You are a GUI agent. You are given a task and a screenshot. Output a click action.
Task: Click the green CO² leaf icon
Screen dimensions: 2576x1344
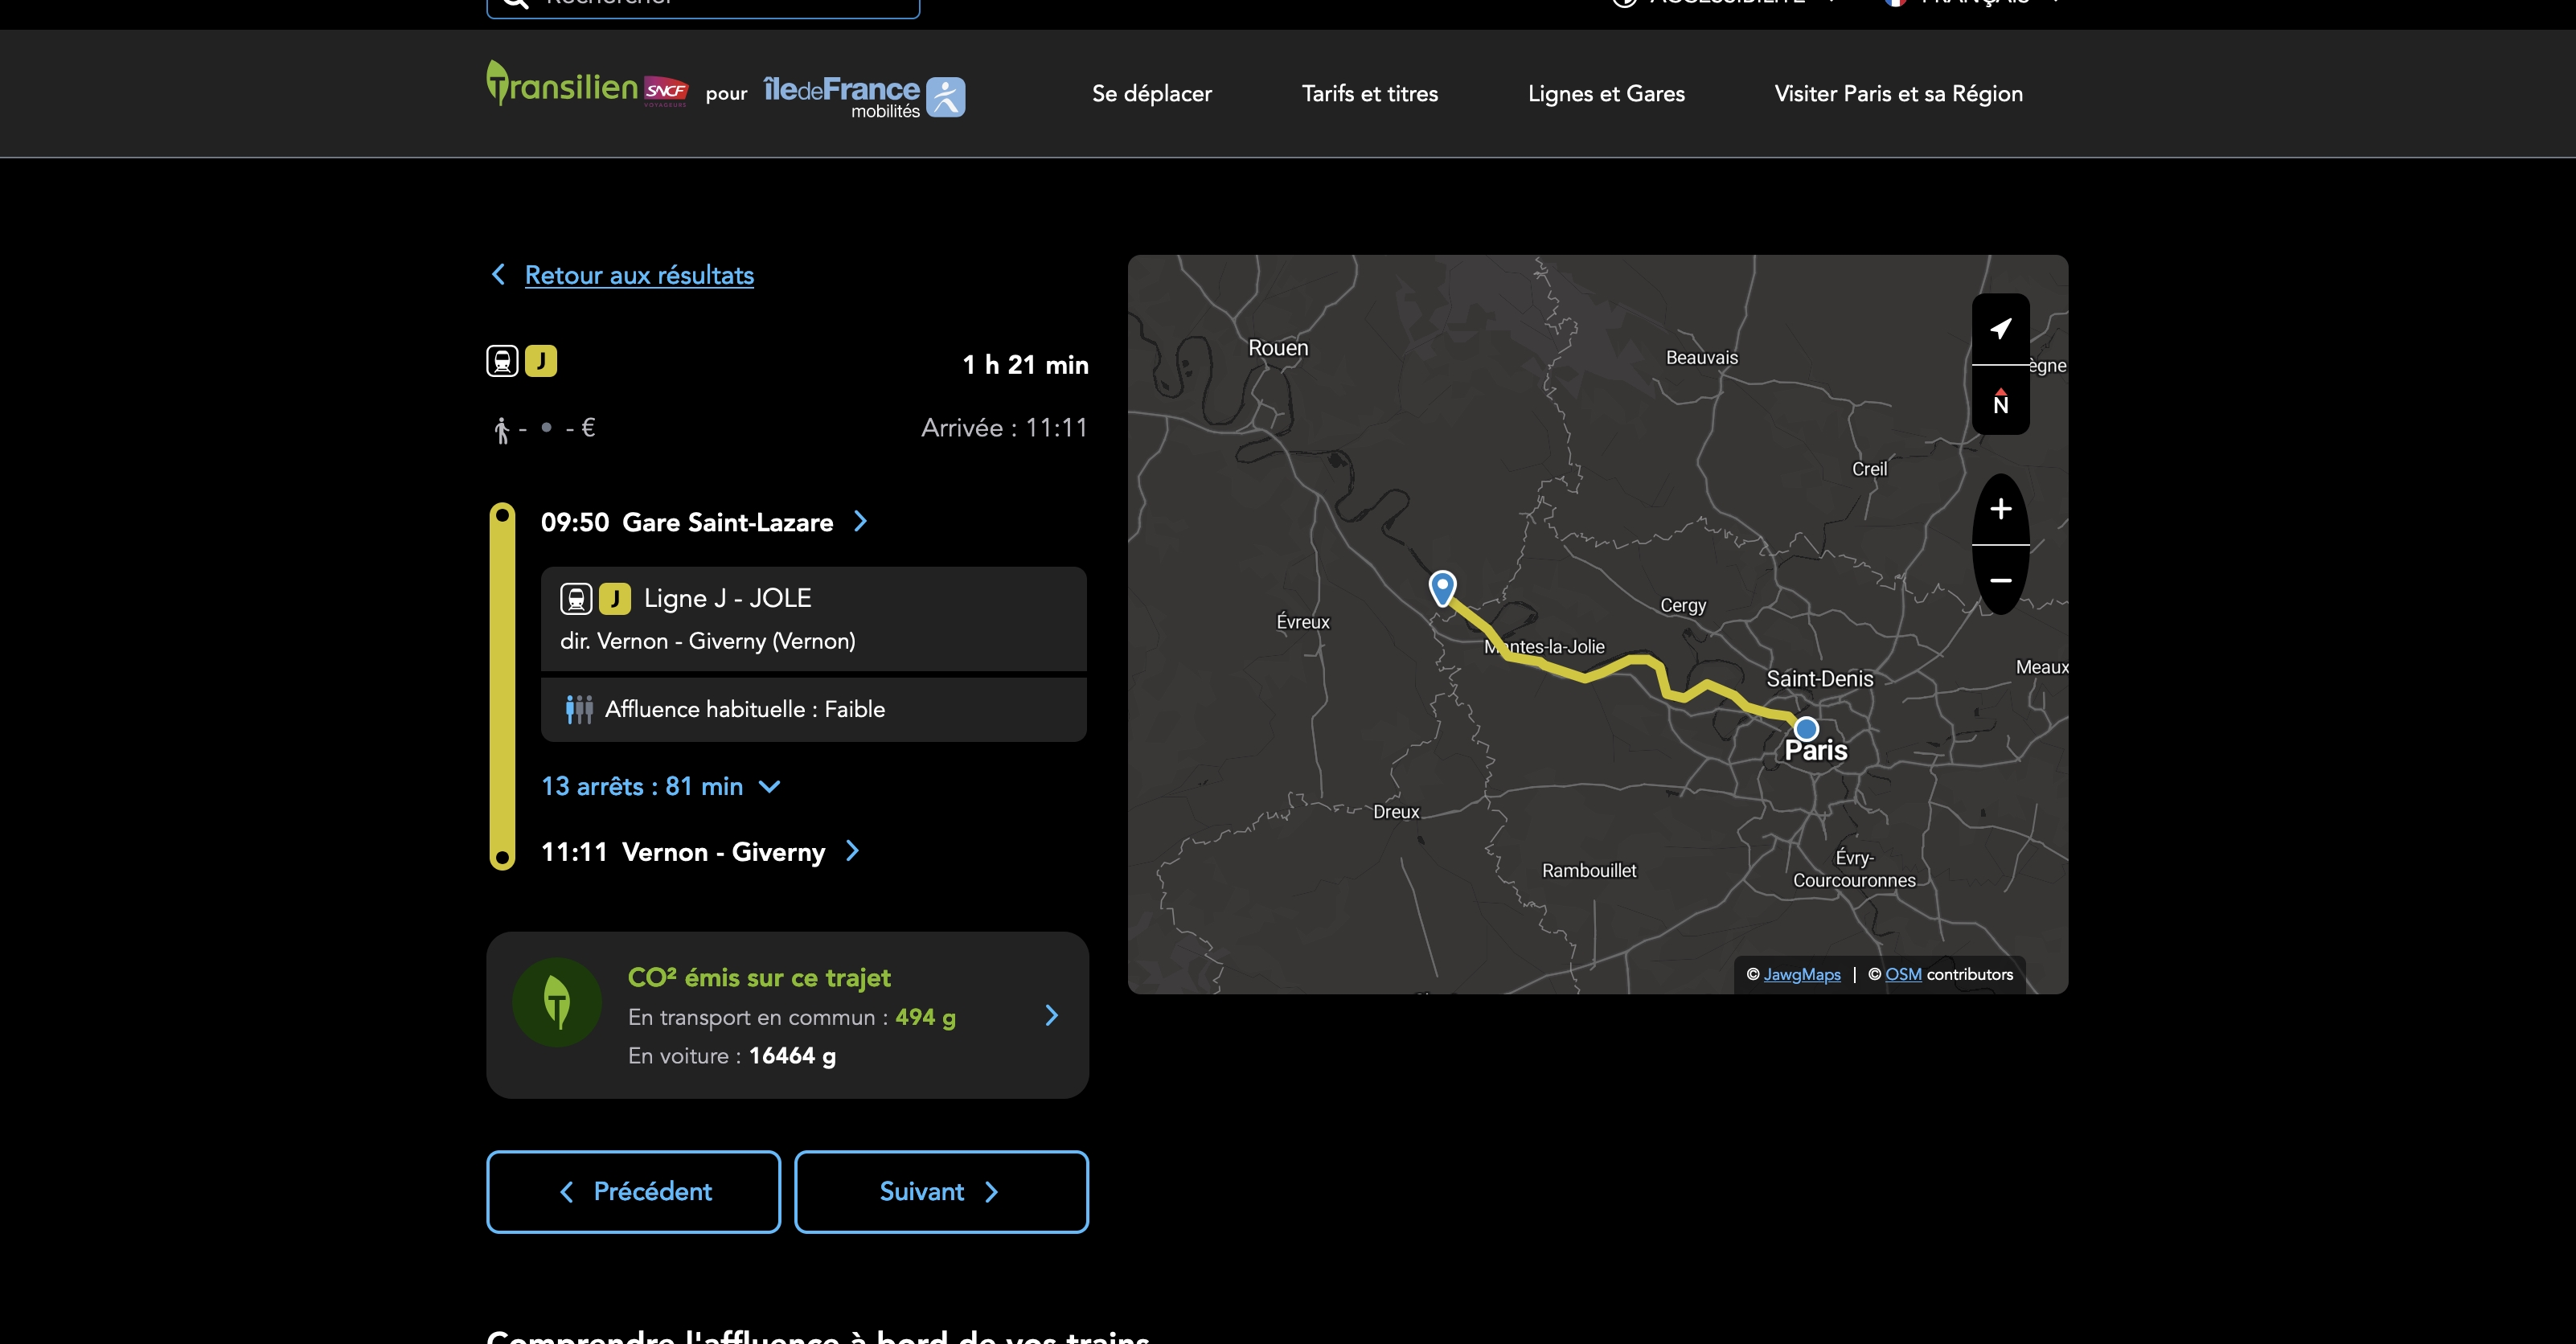(x=557, y=1002)
